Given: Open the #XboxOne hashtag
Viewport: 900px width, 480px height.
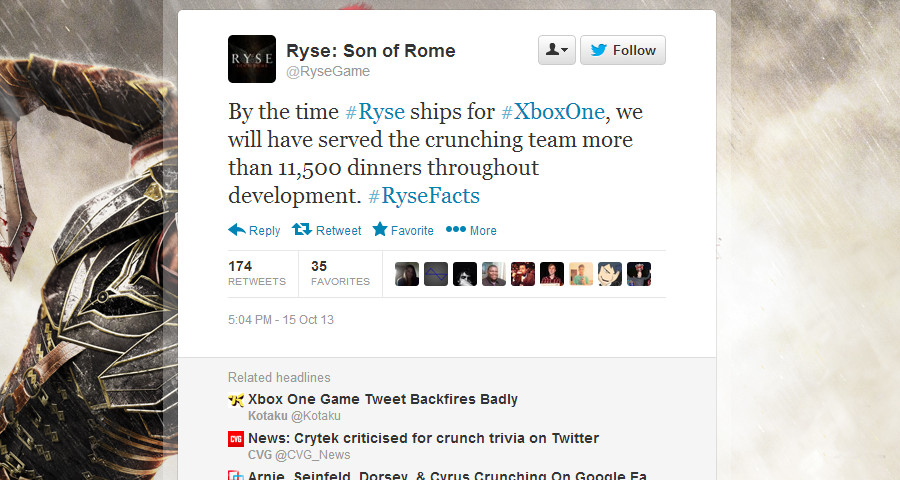Looking at the screenshot, I should [552, 113].
